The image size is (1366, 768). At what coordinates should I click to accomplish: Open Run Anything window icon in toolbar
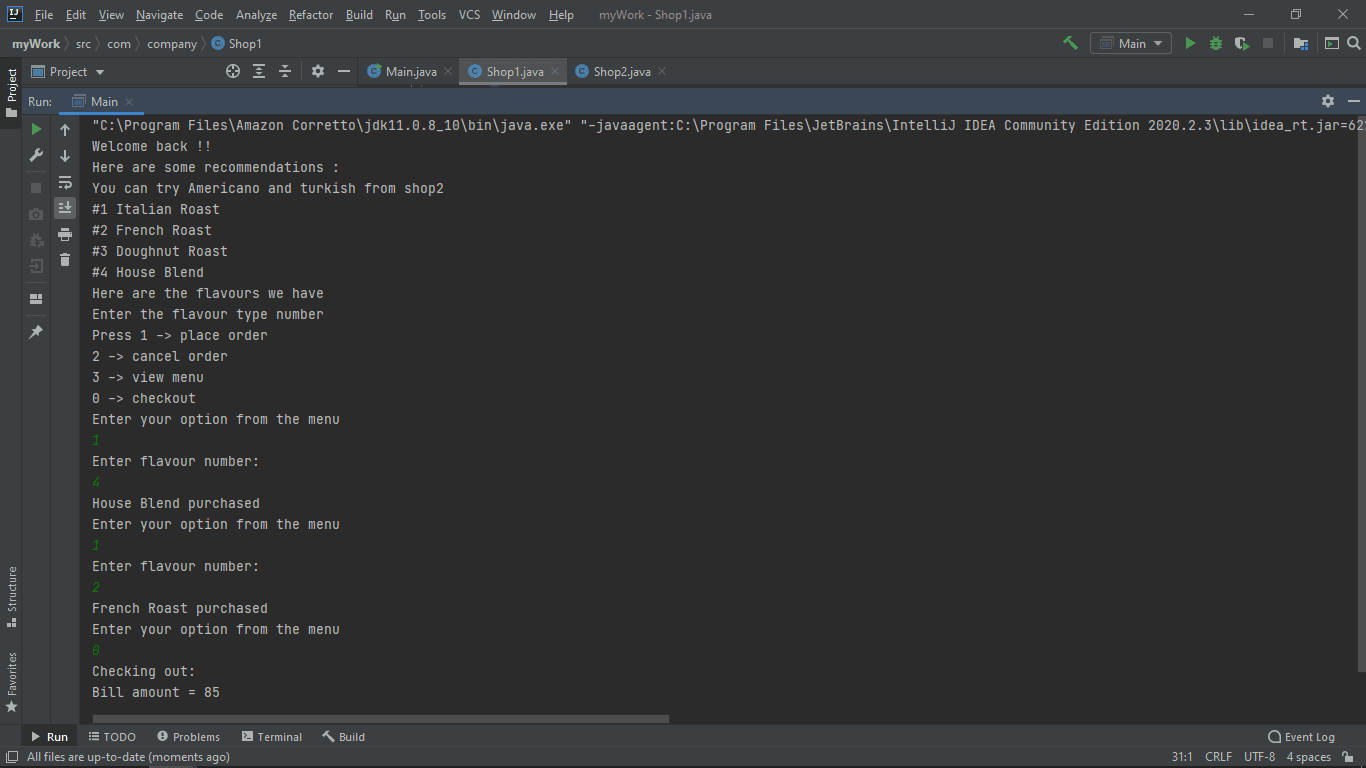coord(1332,43)
